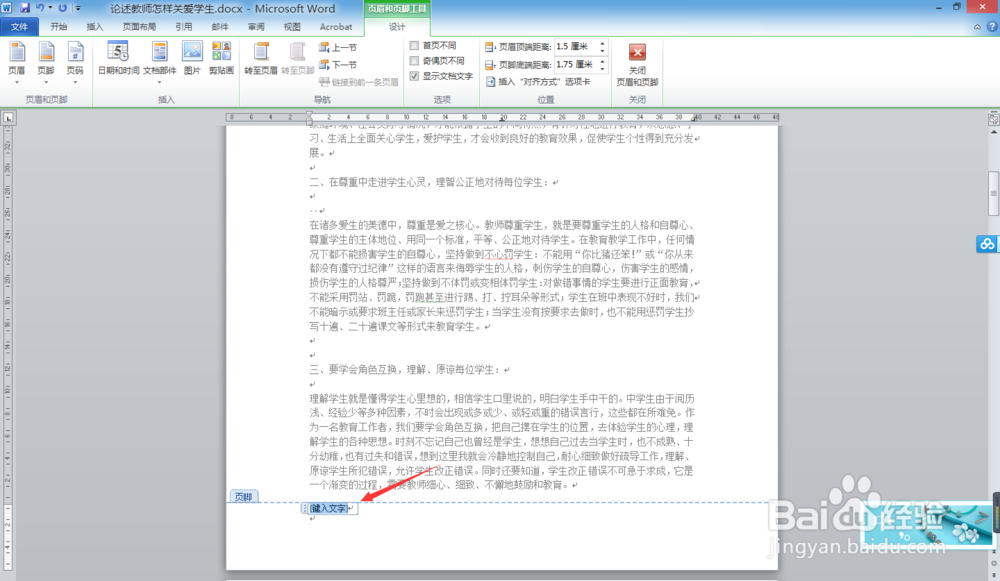The image size is (1000, 581).
Task: Switch to 视图 view tab
Action: [x=292, y=27]
